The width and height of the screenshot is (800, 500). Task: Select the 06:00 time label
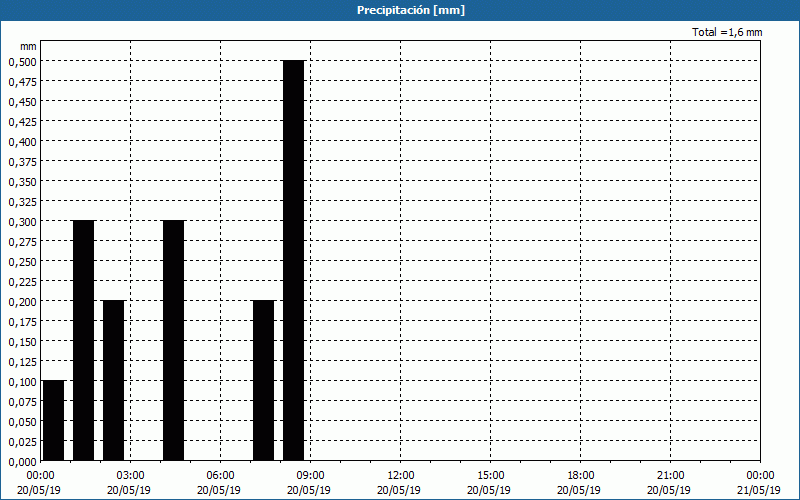pyautogui.click(x=220, y=476)
